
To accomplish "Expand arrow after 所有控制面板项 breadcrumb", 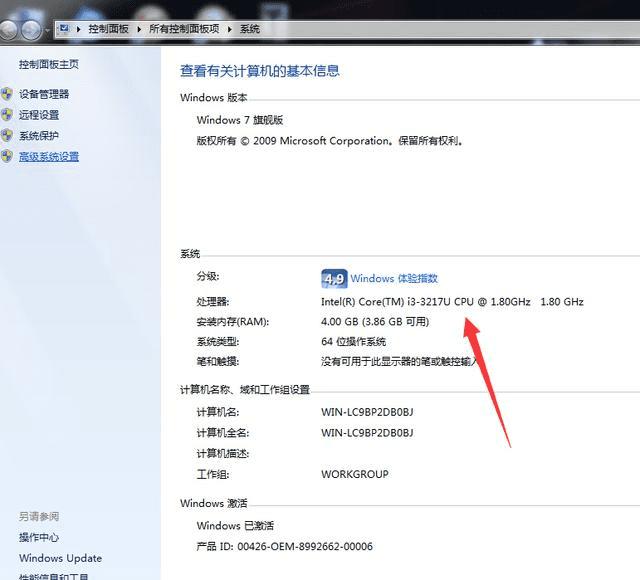I will [x=230, y=29].
